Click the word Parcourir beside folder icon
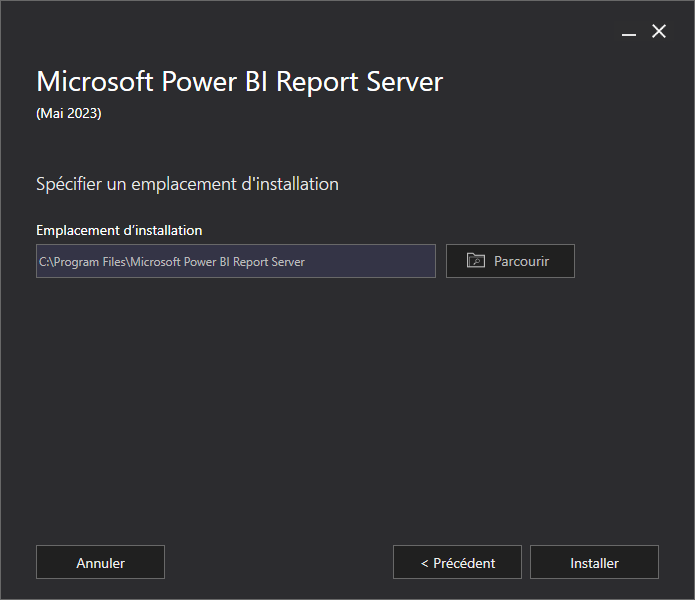This screenshot has width=695, height=600. point(521,261)
